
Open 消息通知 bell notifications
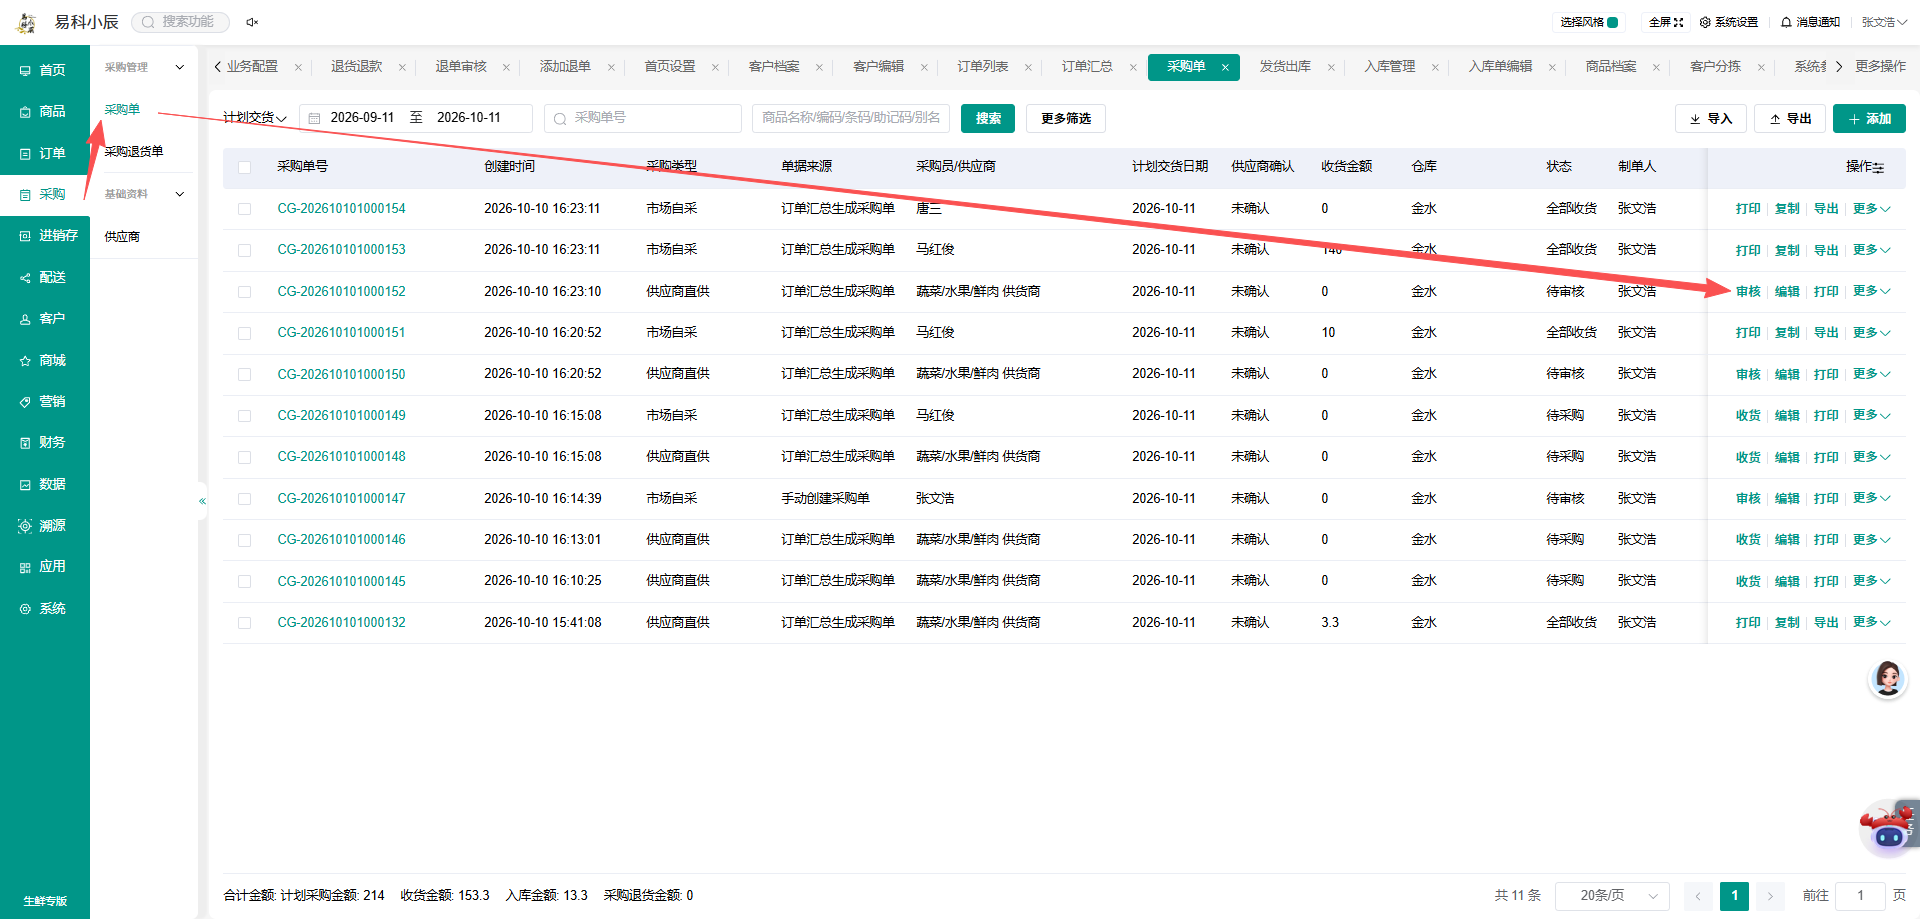(x=1786, y=22)
